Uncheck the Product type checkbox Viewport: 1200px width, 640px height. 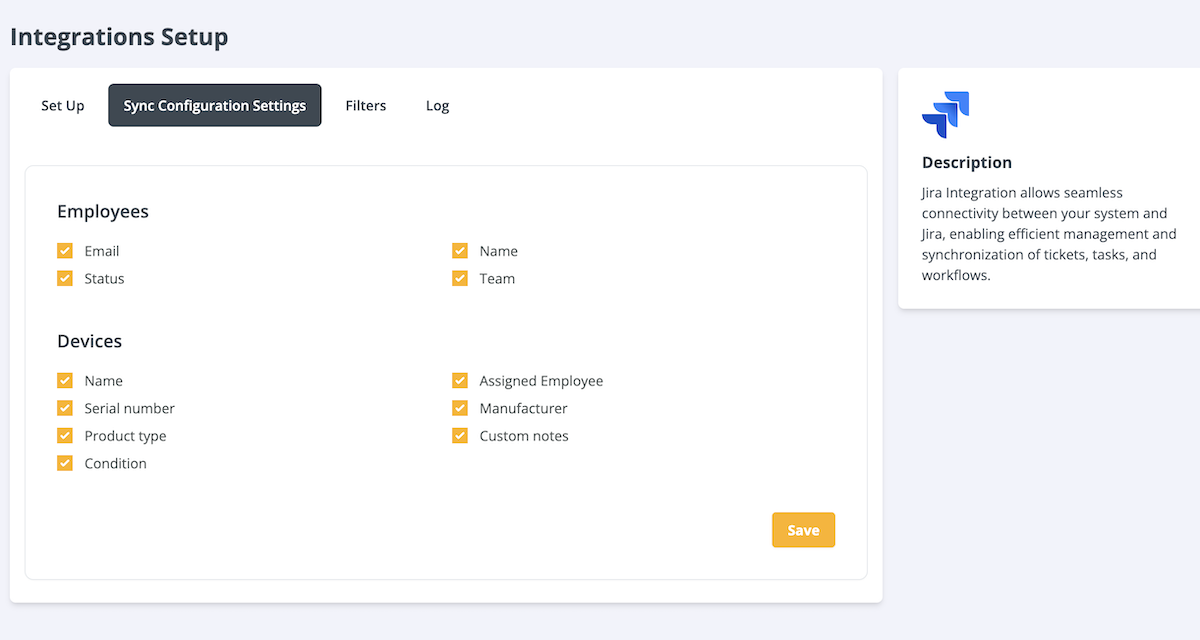pyautogui.click(x=65, y=436)
